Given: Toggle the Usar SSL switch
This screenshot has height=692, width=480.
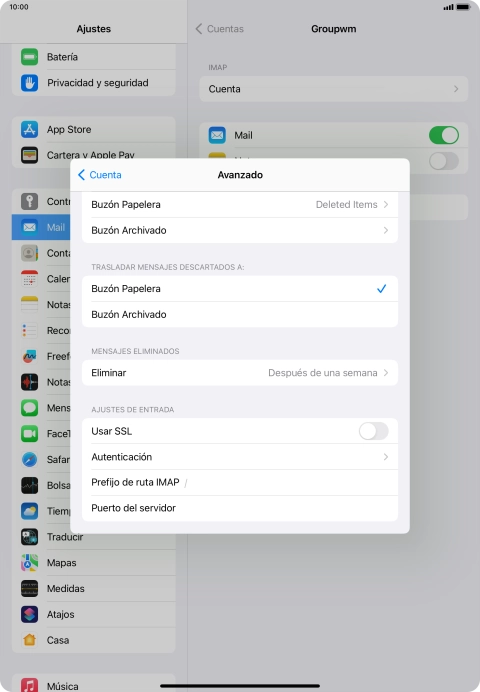Looking at the screenshot, I should [373, 431].
